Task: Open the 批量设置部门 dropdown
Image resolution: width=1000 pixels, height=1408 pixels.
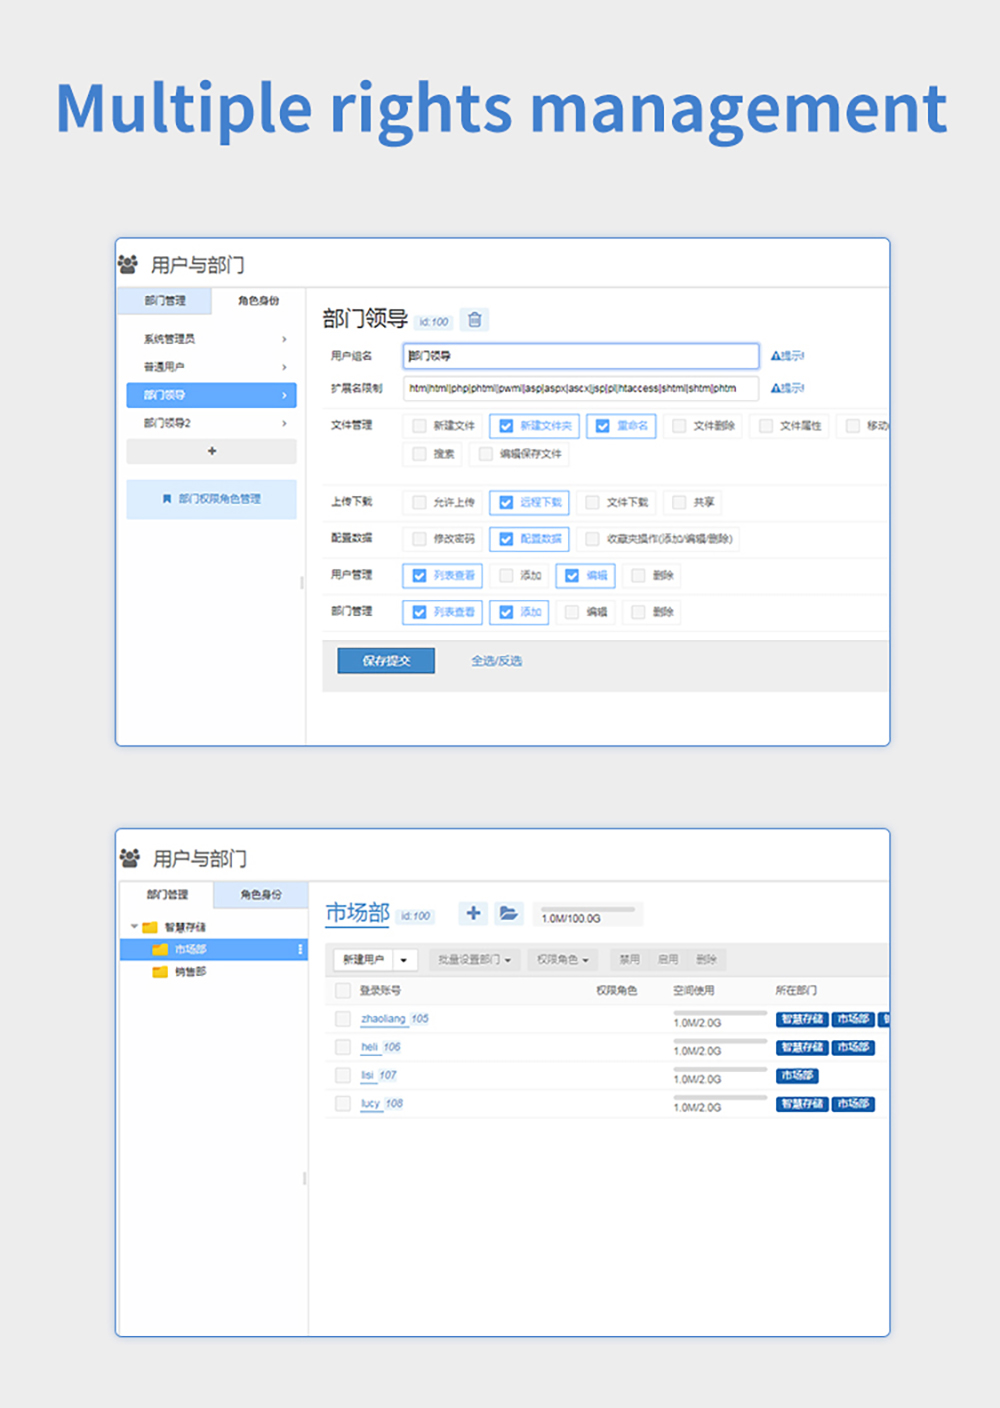Action: tap(474, 960)
